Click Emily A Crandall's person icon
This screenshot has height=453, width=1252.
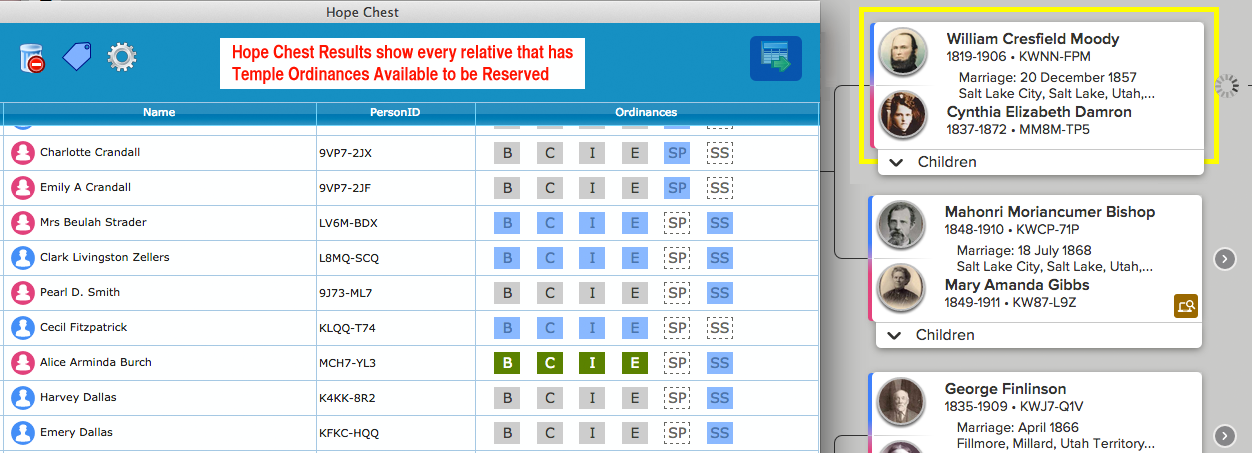22,188
